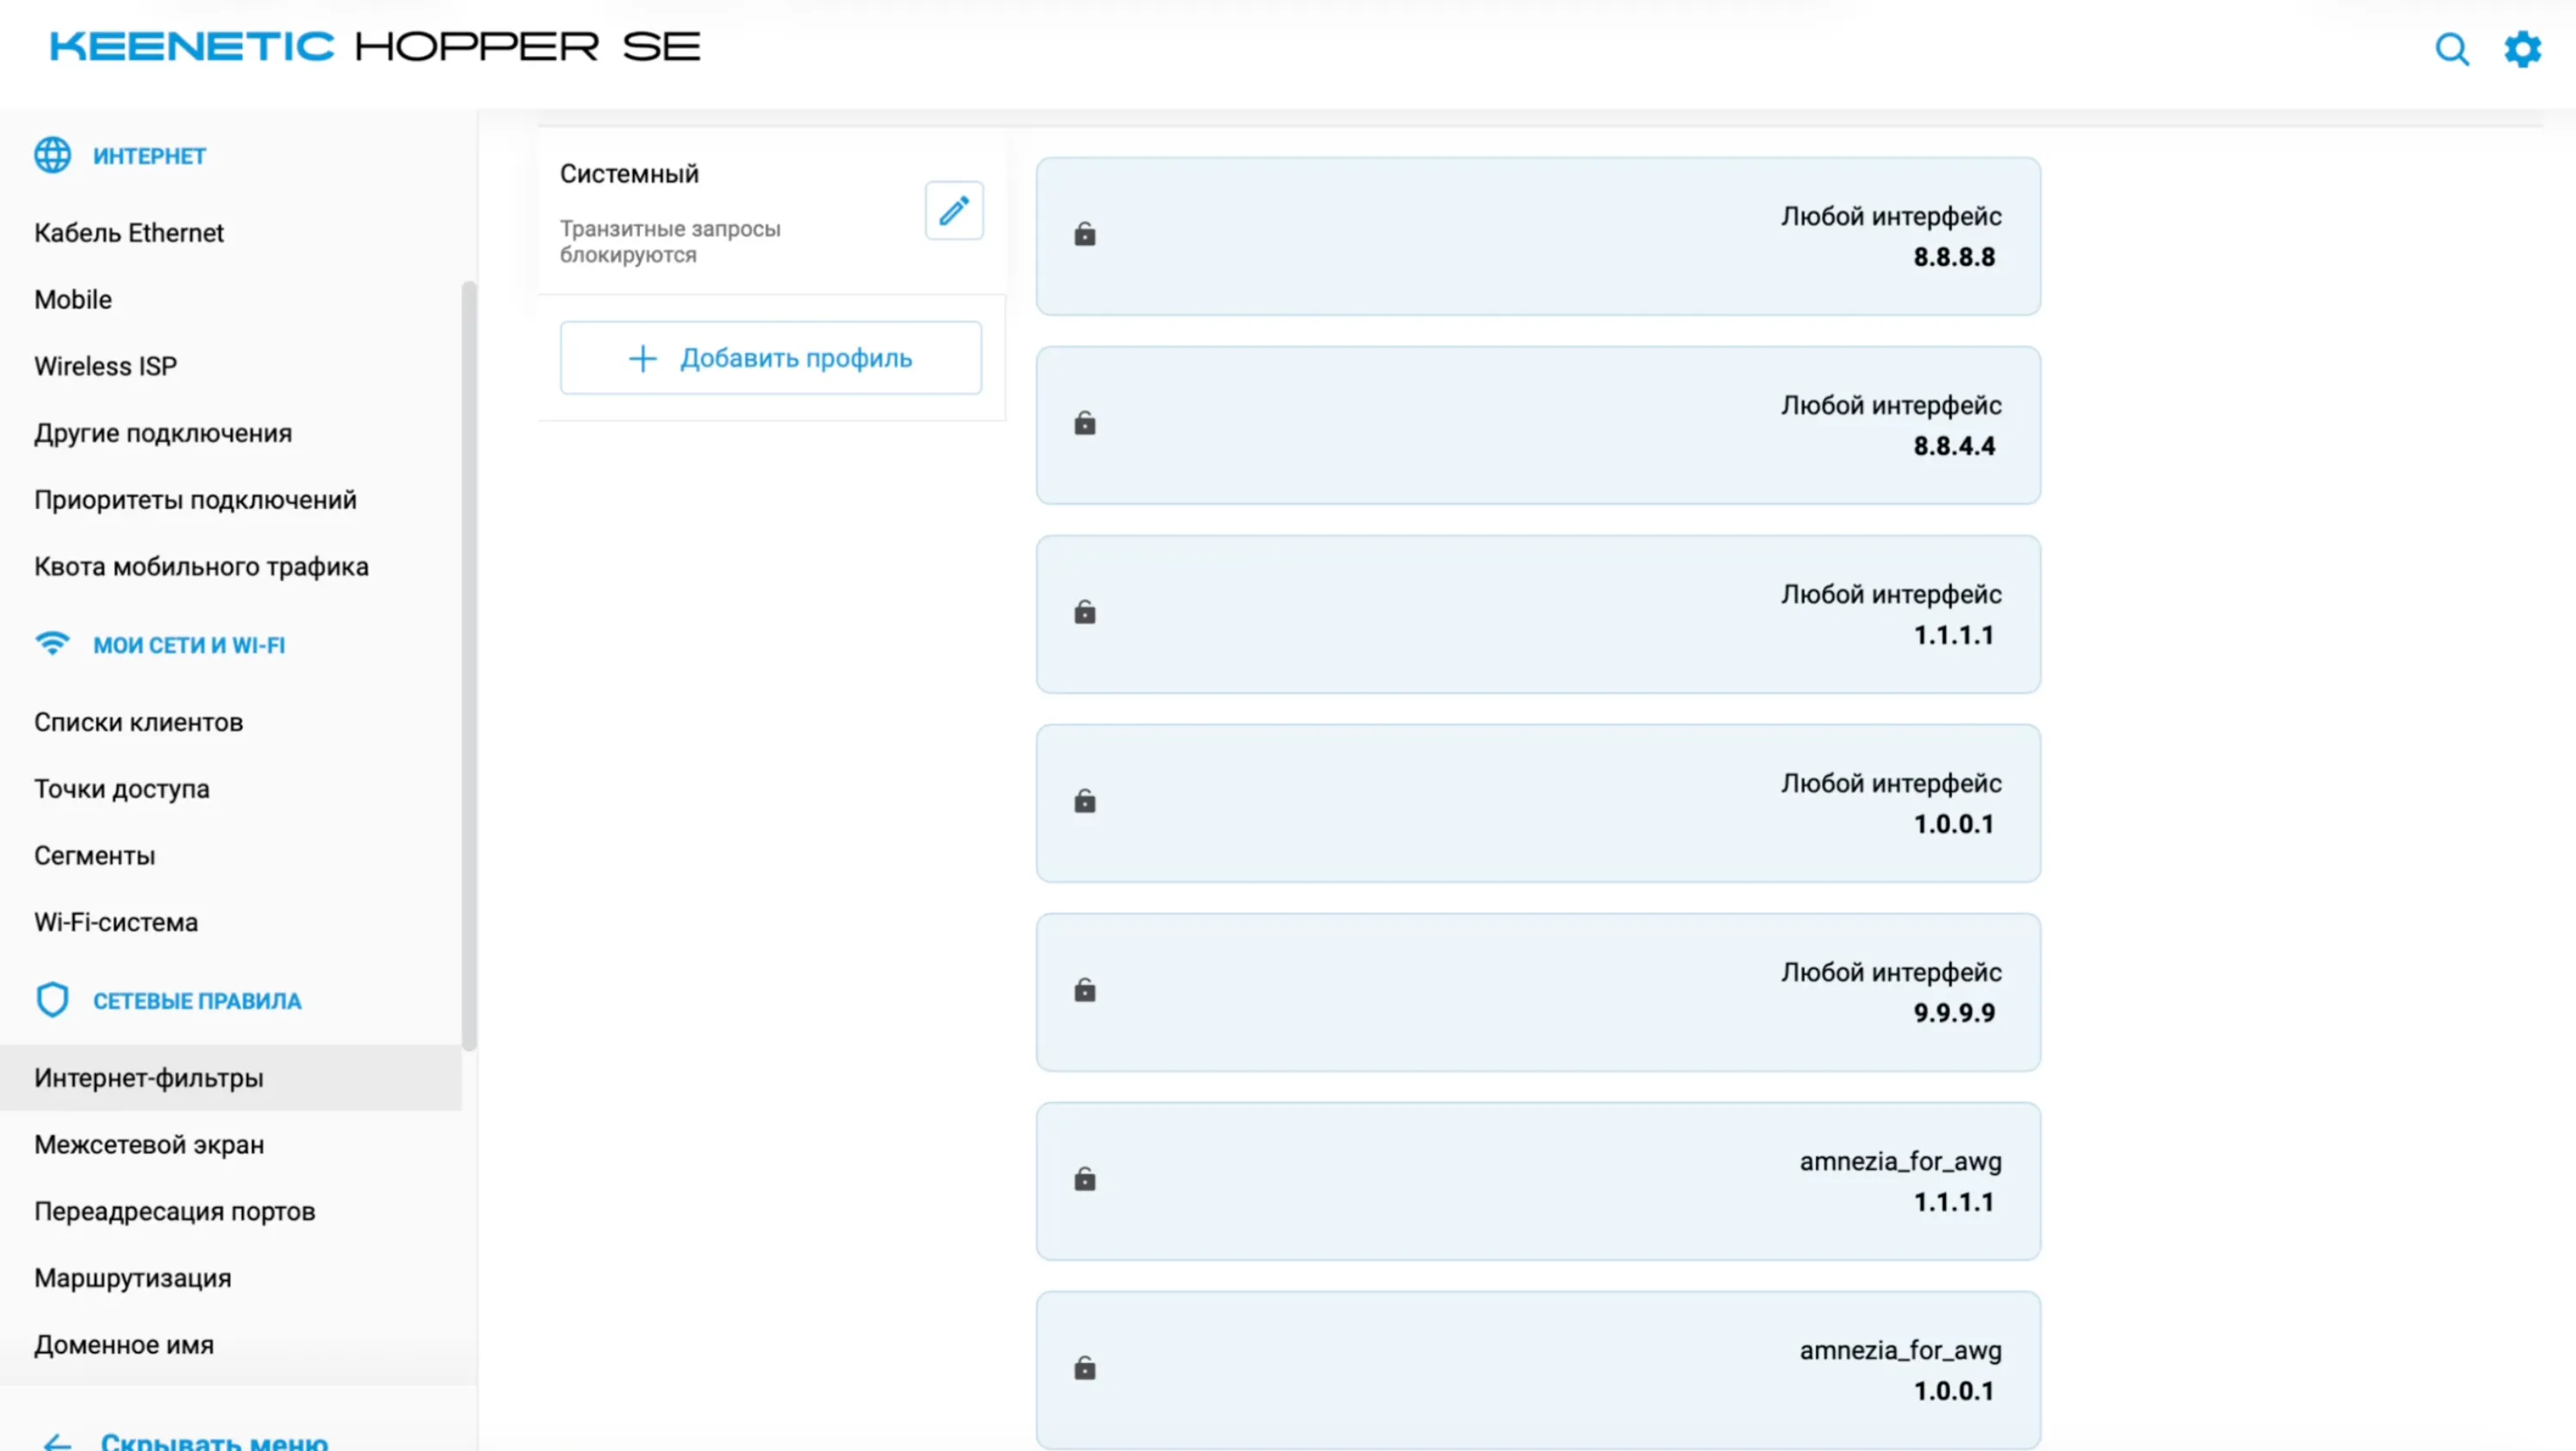Open Списки клиентов
Viewport: 2576px width, 1451px height.
(x=138, y=722)
